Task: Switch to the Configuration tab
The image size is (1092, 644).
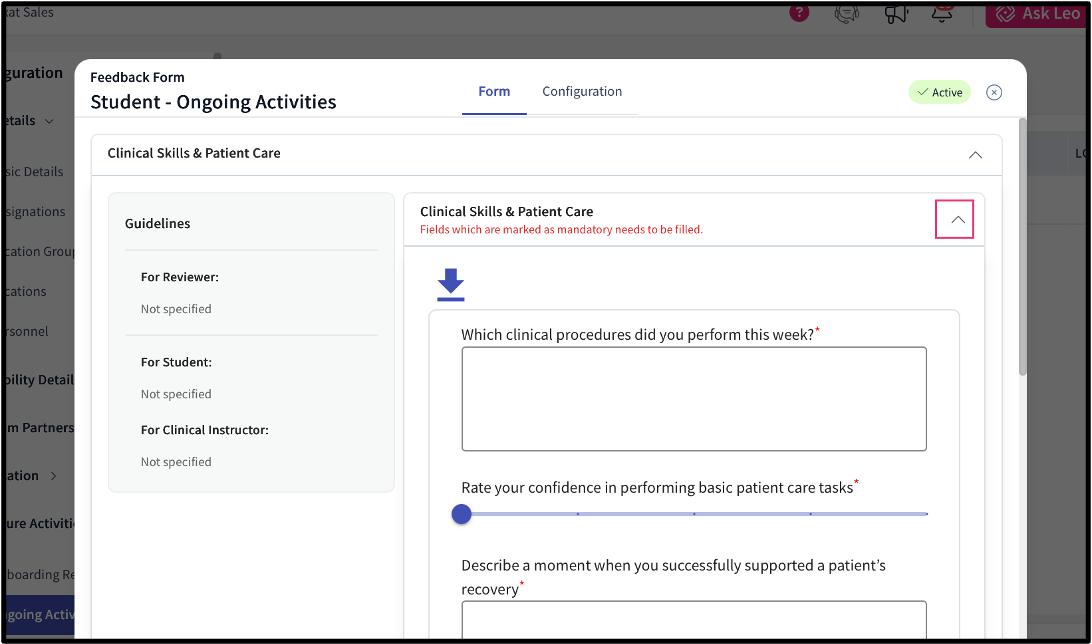Action: click(x=582, y=91)
